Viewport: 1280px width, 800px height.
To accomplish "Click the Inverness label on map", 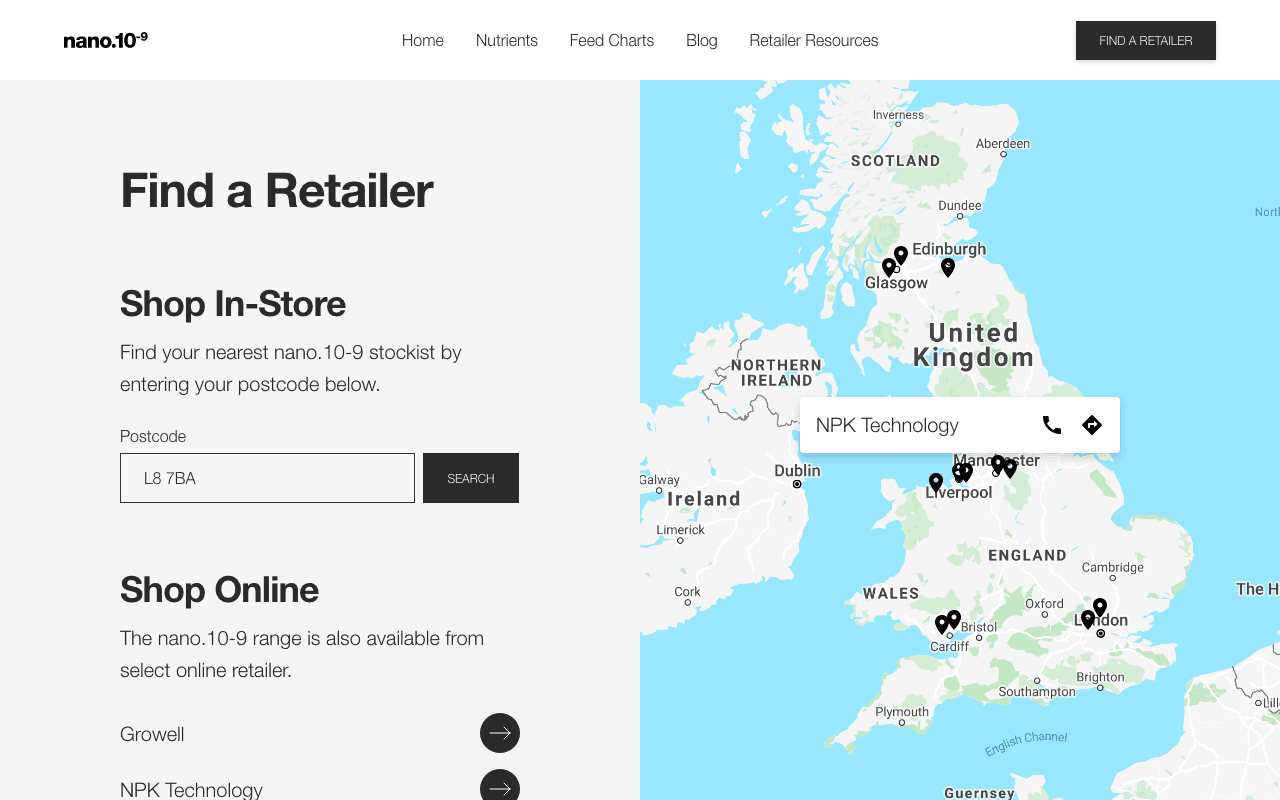I will (x=898, y=115).
